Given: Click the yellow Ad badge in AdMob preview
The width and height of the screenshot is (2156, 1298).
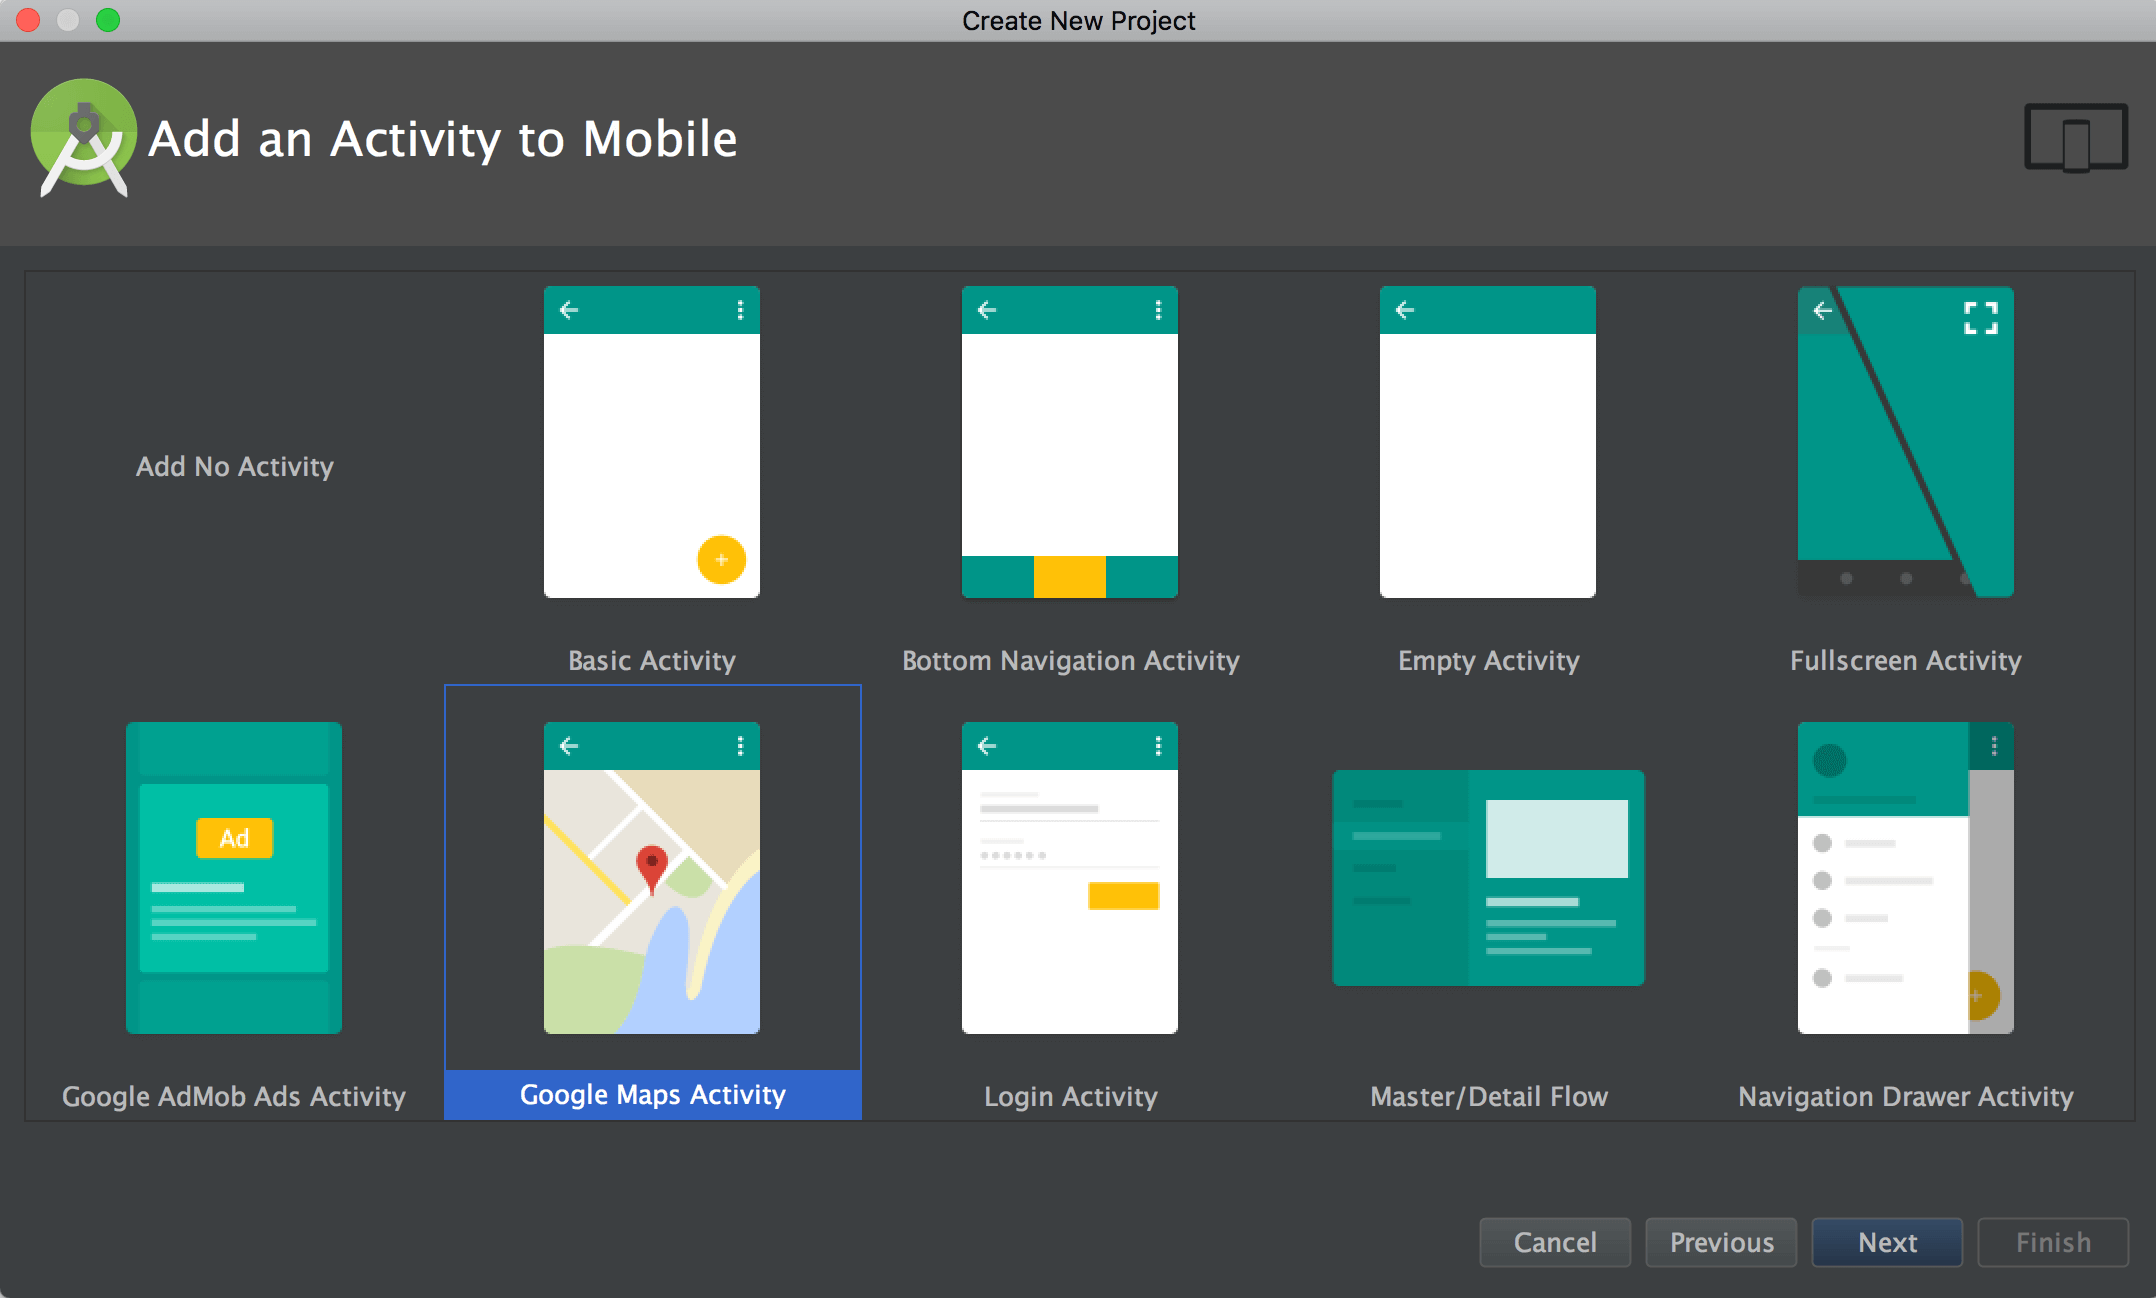Looking at the screenshot, I should coord(234,838).
